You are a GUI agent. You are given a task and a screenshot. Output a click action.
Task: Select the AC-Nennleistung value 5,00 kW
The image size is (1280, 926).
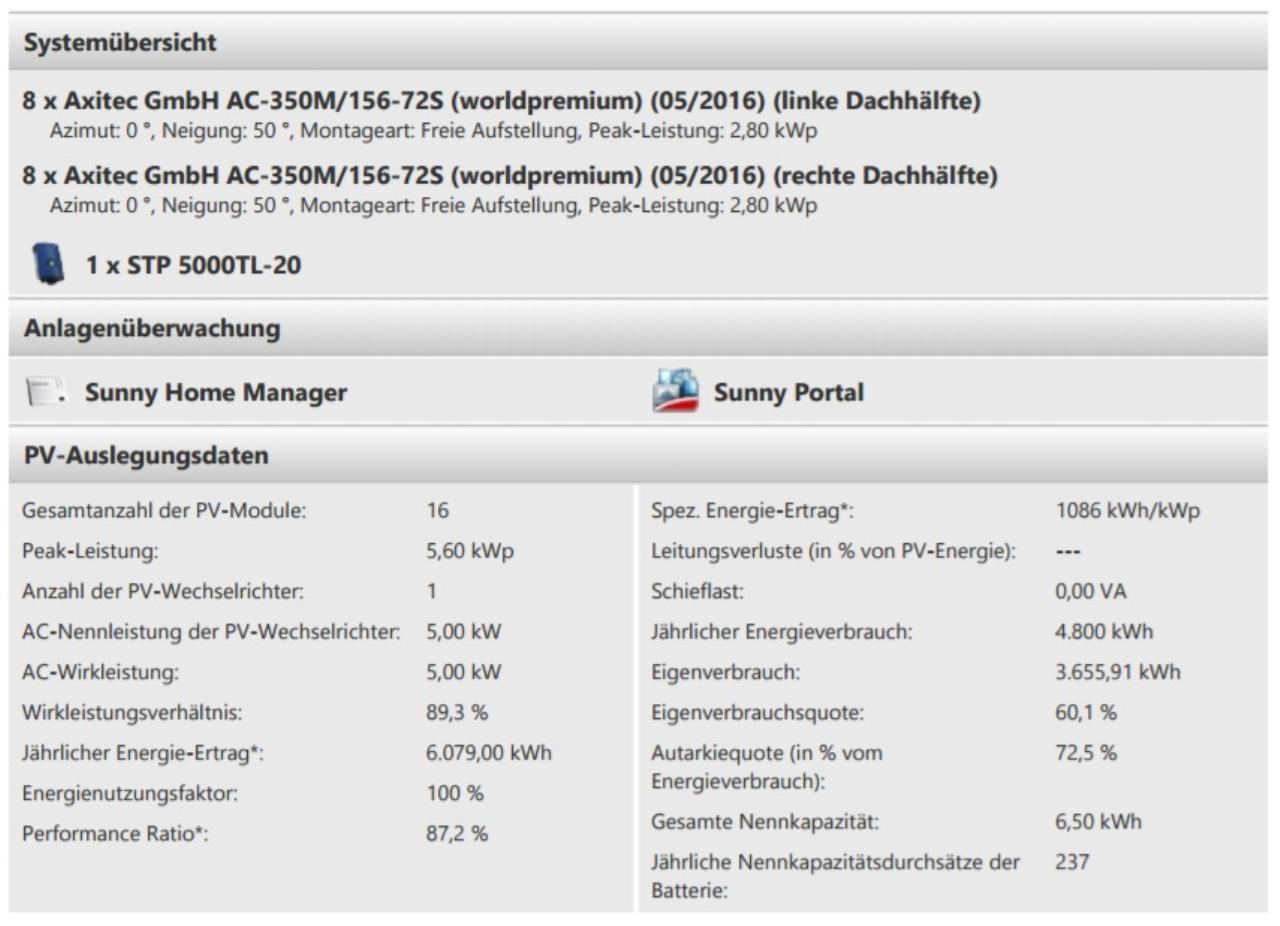463,632
